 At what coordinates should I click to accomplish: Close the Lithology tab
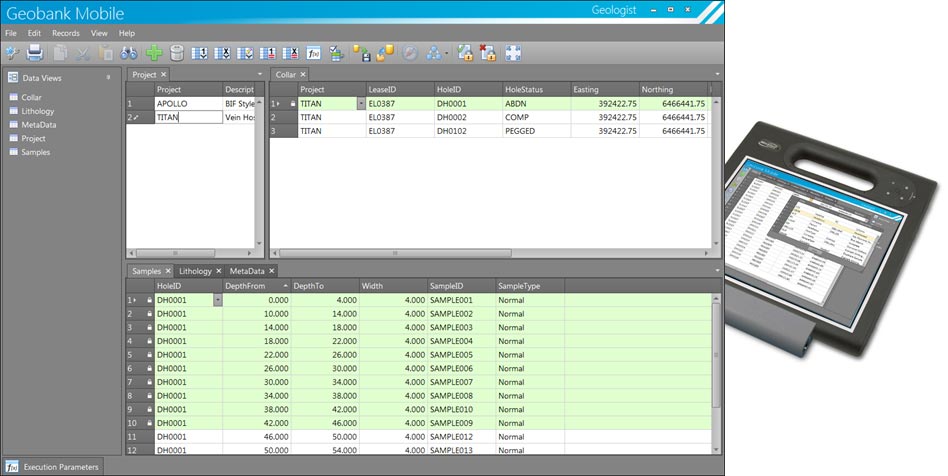(219, 271)
